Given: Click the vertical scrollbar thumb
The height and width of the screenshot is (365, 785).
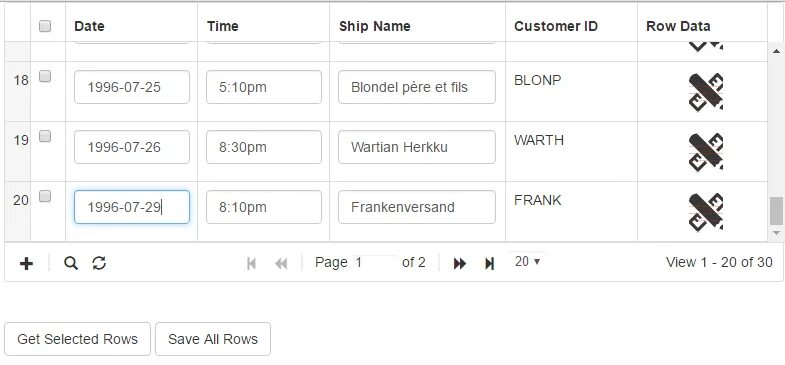Looking at the screenshot, I should pyautogui.click(x=776, y=211).
